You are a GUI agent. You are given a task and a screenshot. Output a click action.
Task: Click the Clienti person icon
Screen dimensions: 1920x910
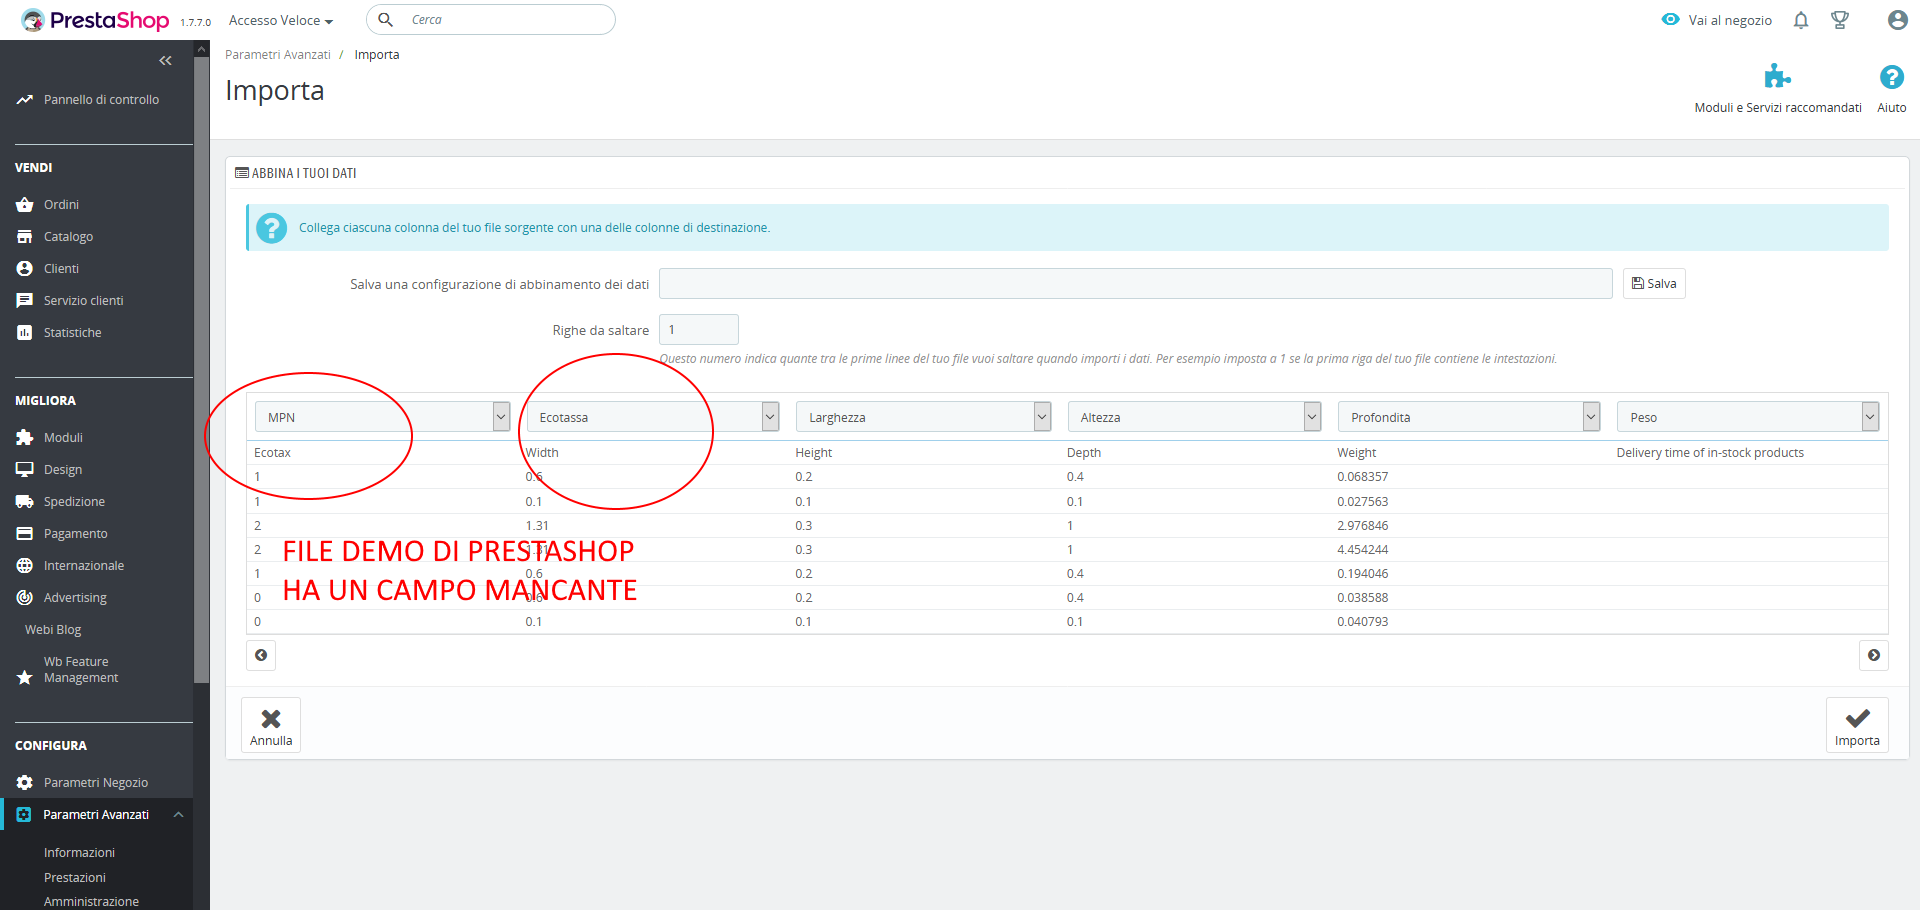pyautogui.click(x=25, y=269)
